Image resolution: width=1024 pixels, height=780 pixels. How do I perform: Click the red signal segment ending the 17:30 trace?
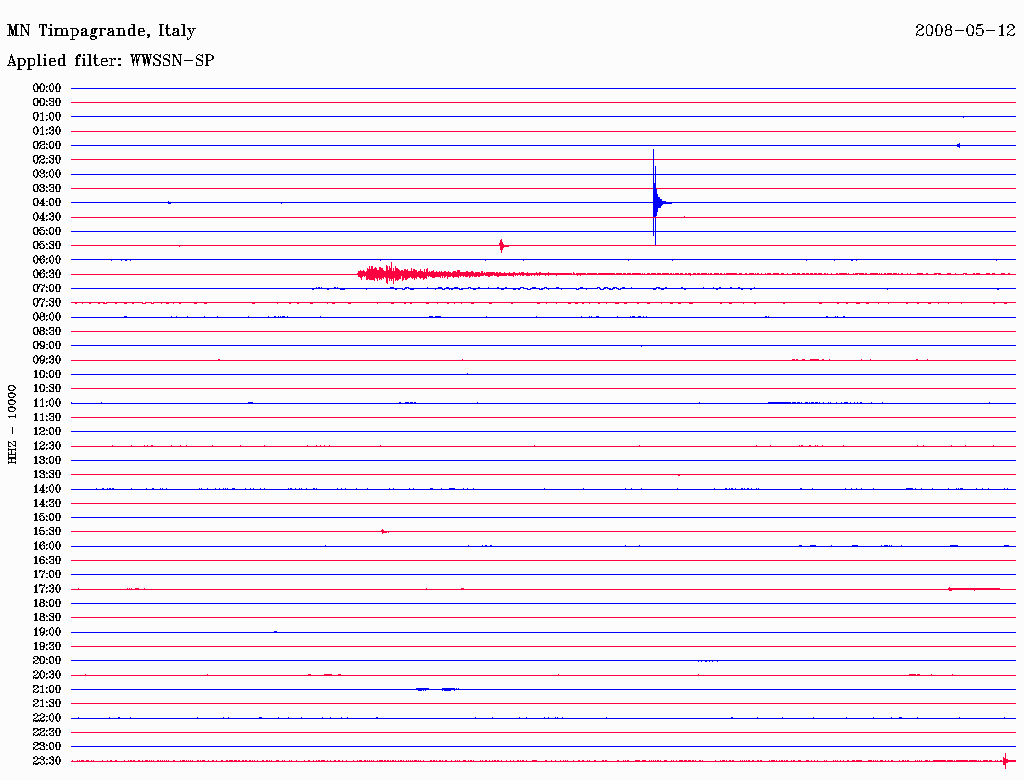tap(974, 589)
